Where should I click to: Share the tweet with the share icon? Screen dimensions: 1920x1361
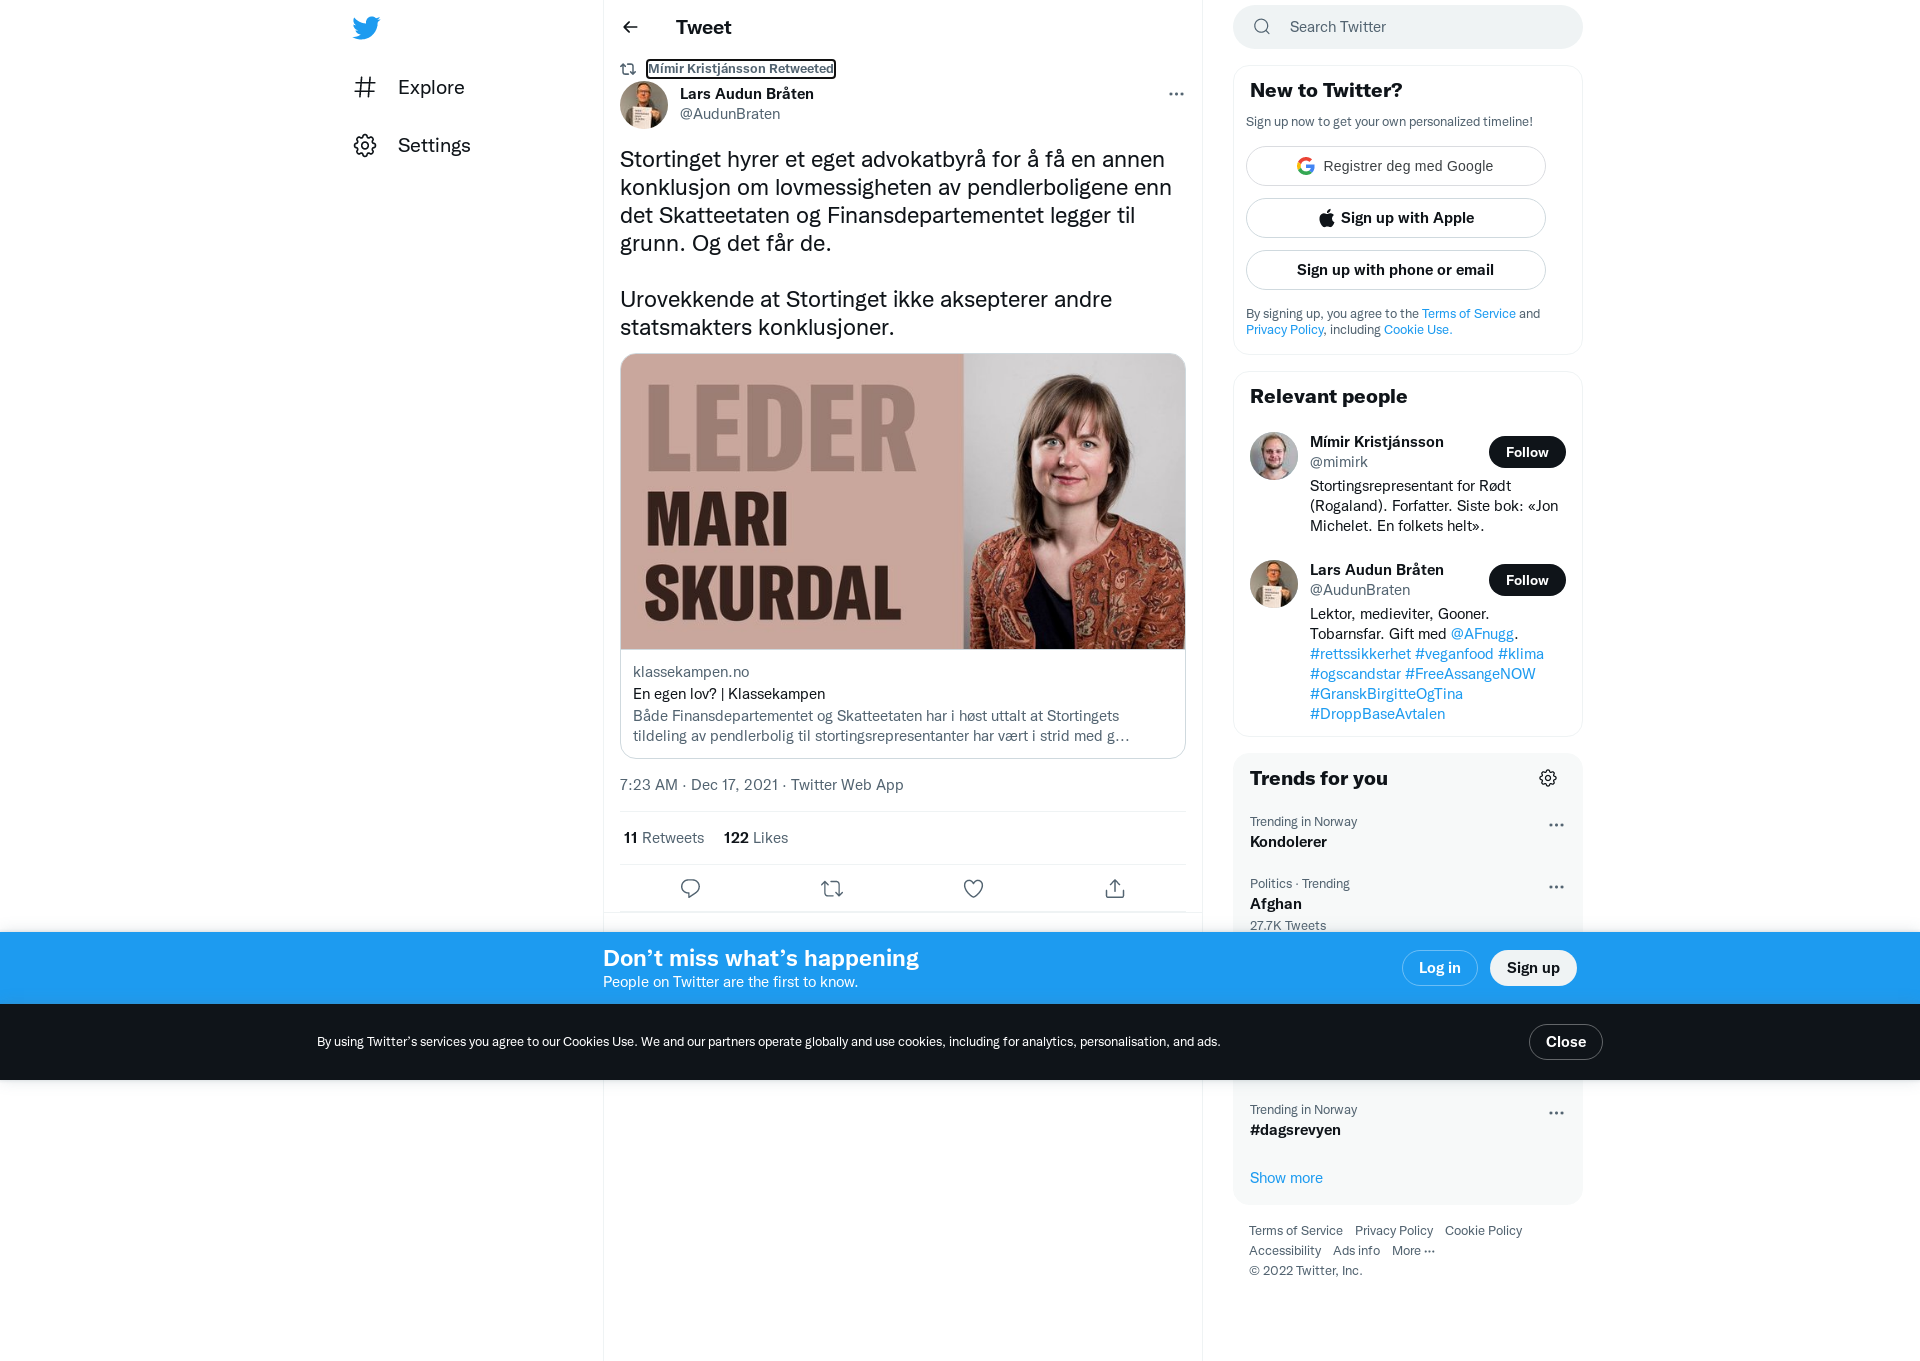coord(1115,888)
